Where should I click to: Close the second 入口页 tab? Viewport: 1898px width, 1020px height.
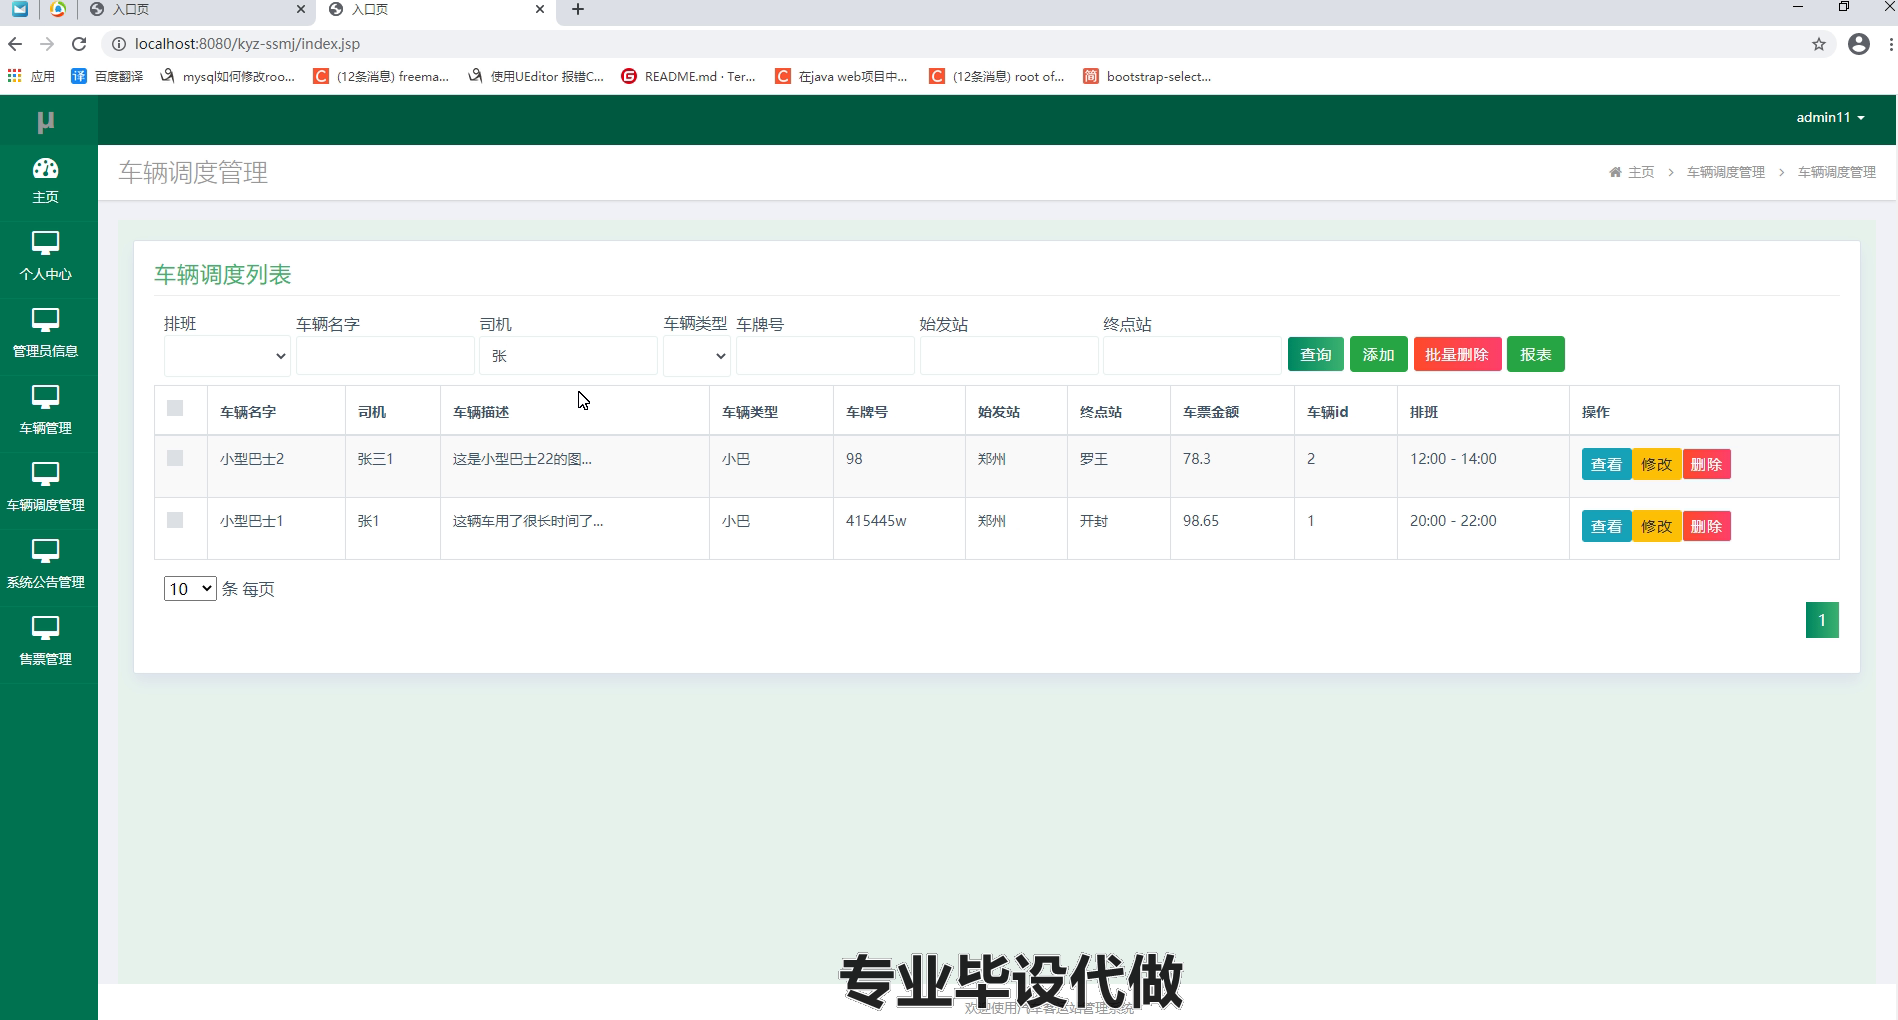coord(540,9)
